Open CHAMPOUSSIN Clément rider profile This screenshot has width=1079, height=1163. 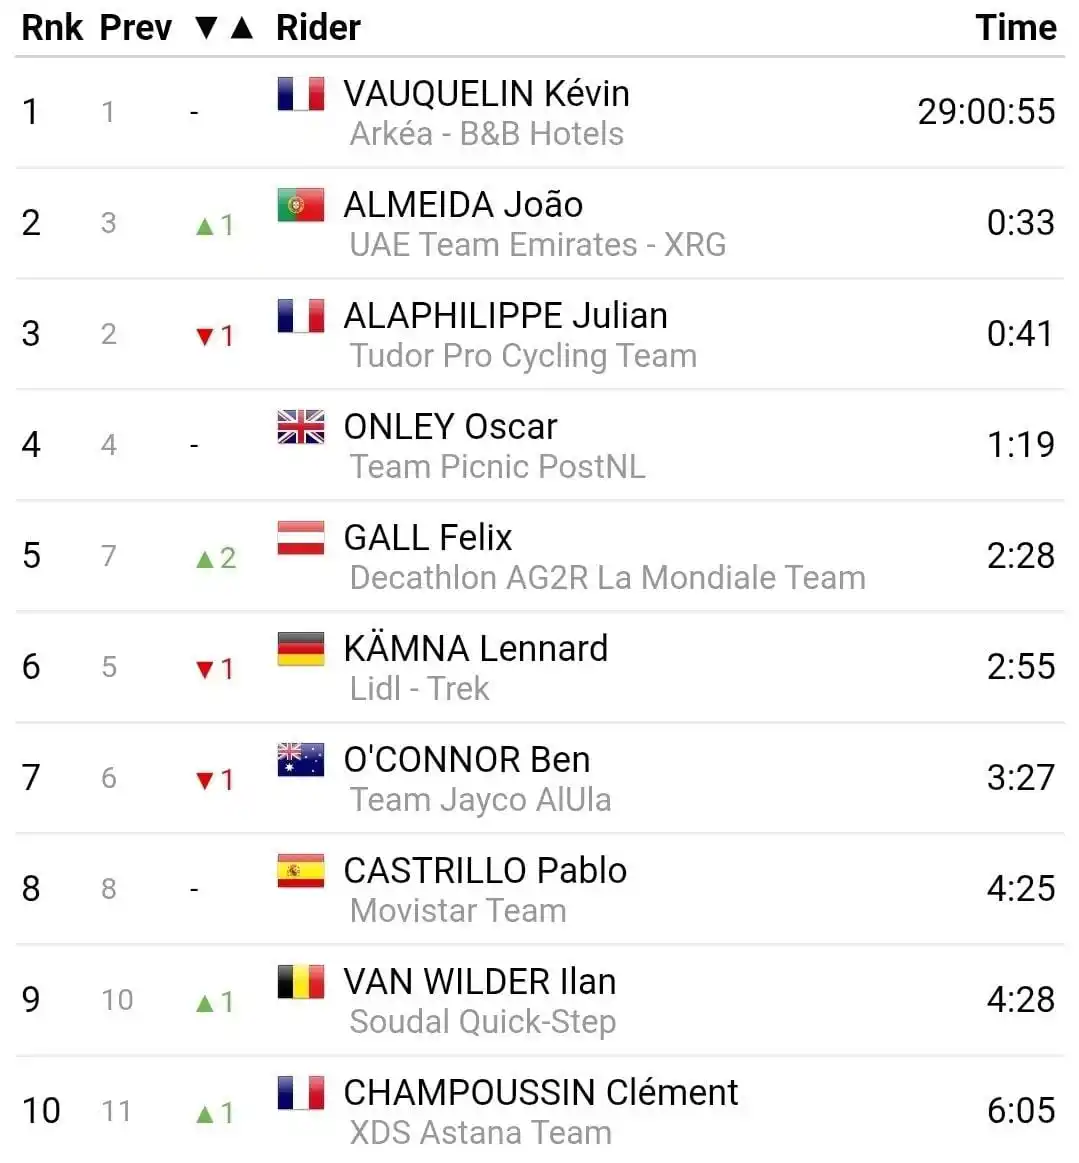coord(541,1093)
